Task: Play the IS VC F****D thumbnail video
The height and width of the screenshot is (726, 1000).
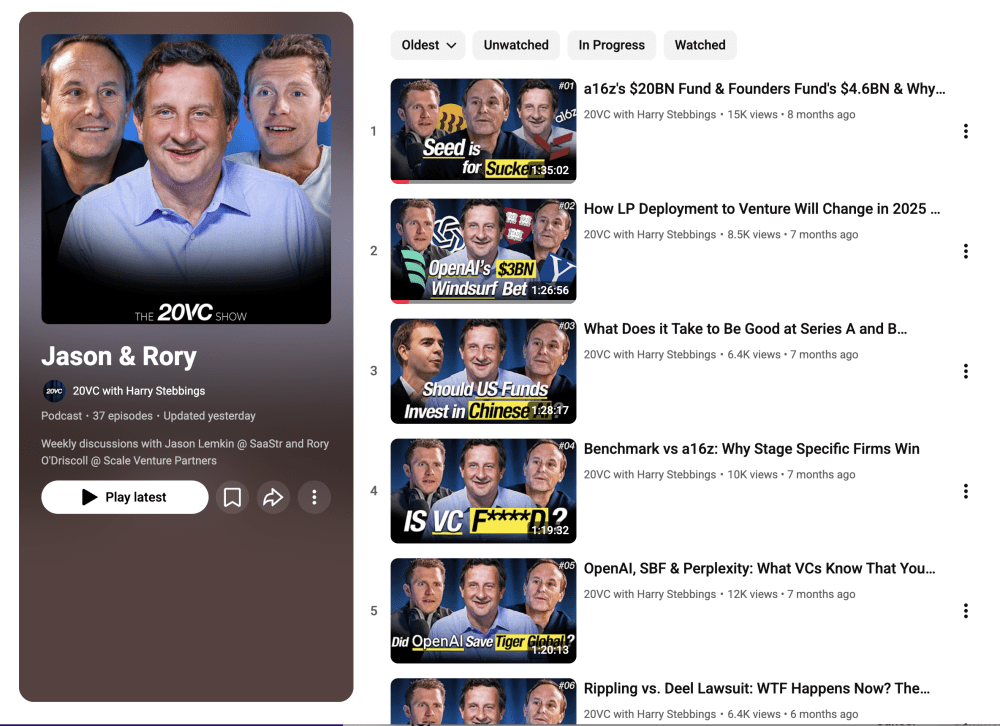Action: coord(483,491)
